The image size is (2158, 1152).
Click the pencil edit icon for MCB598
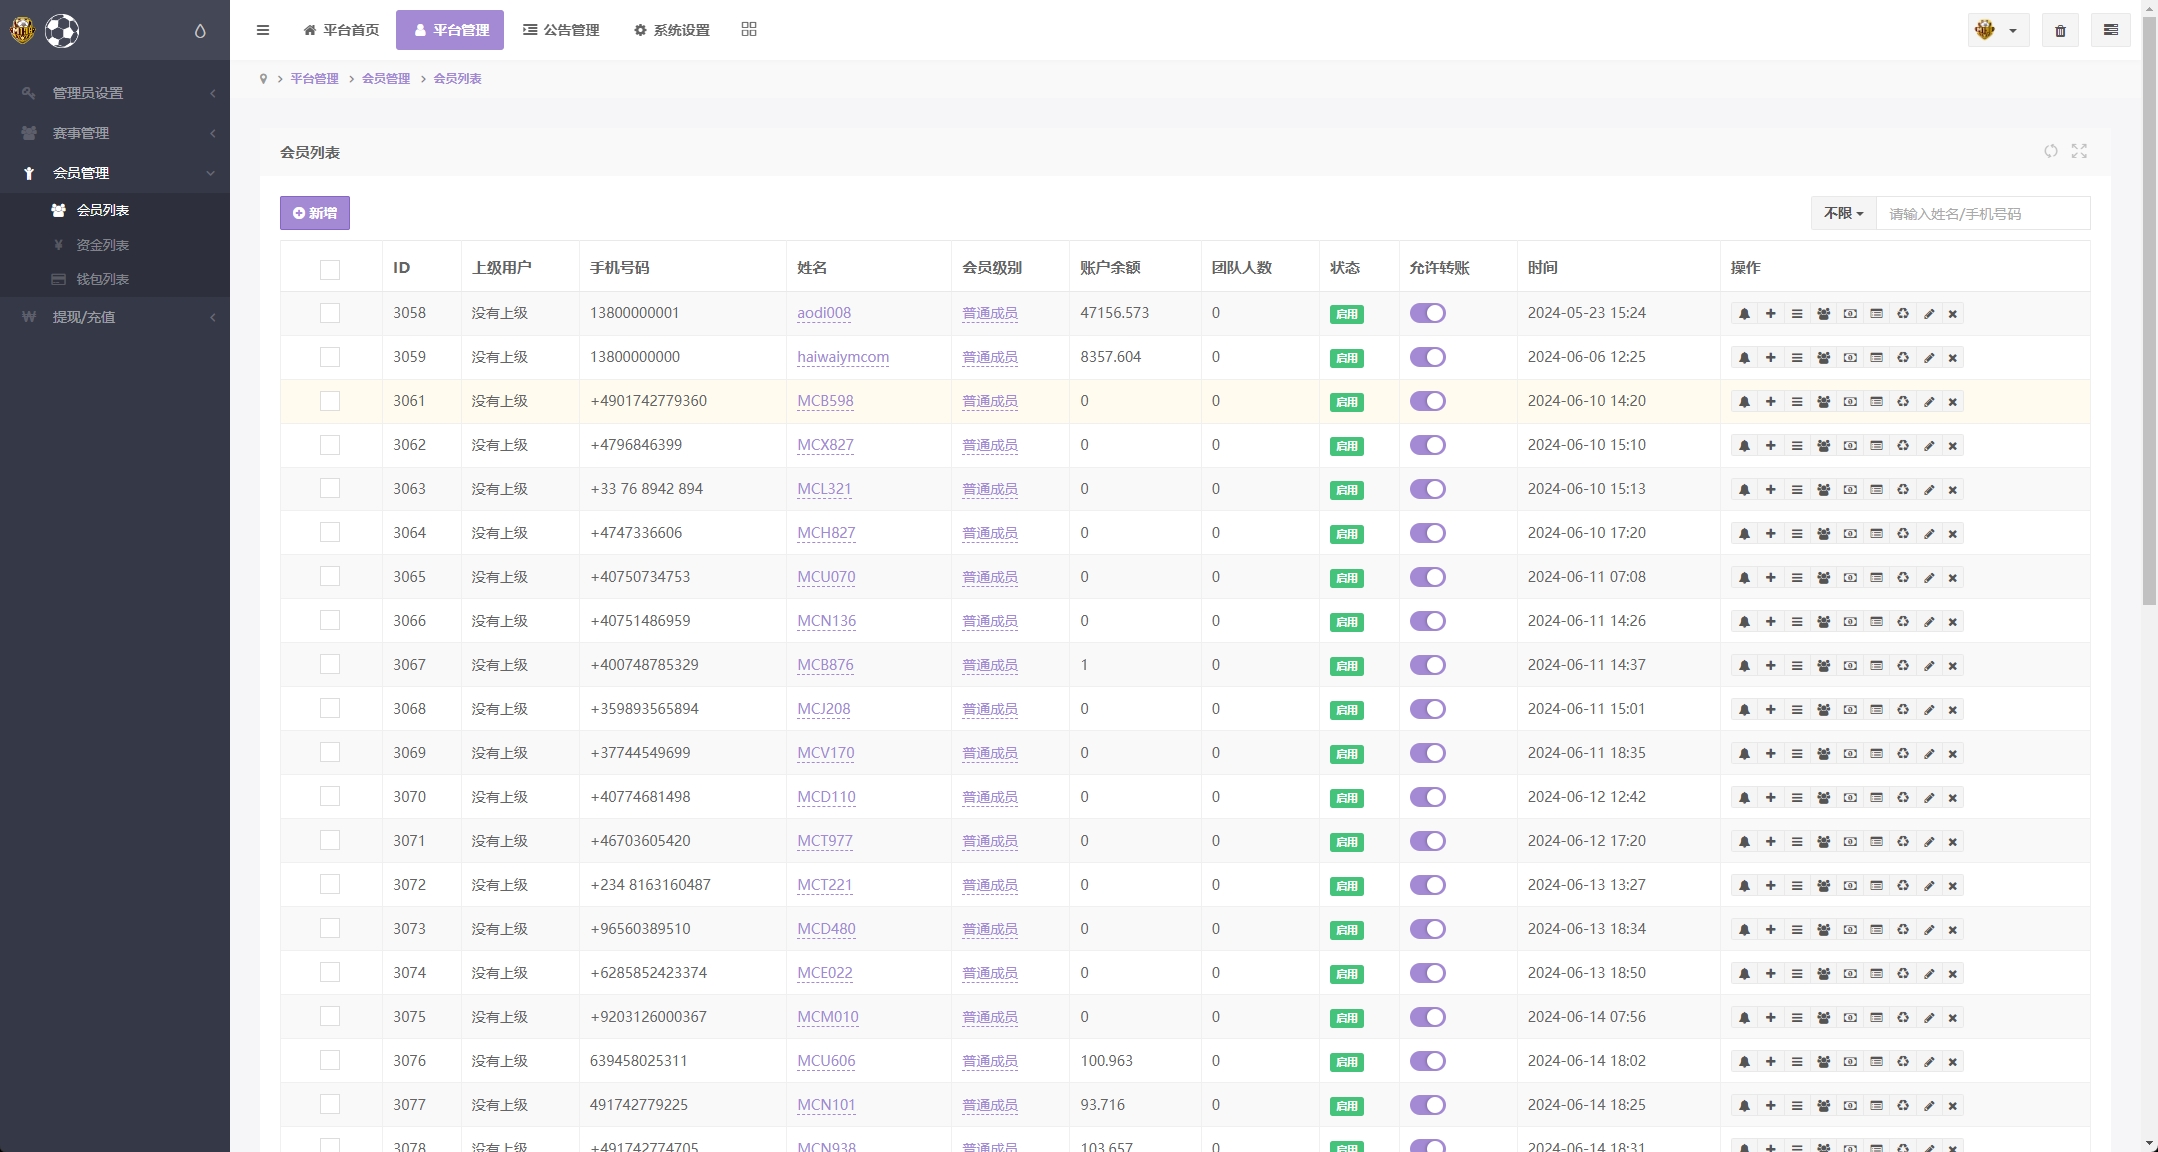tap(1929, 402)
